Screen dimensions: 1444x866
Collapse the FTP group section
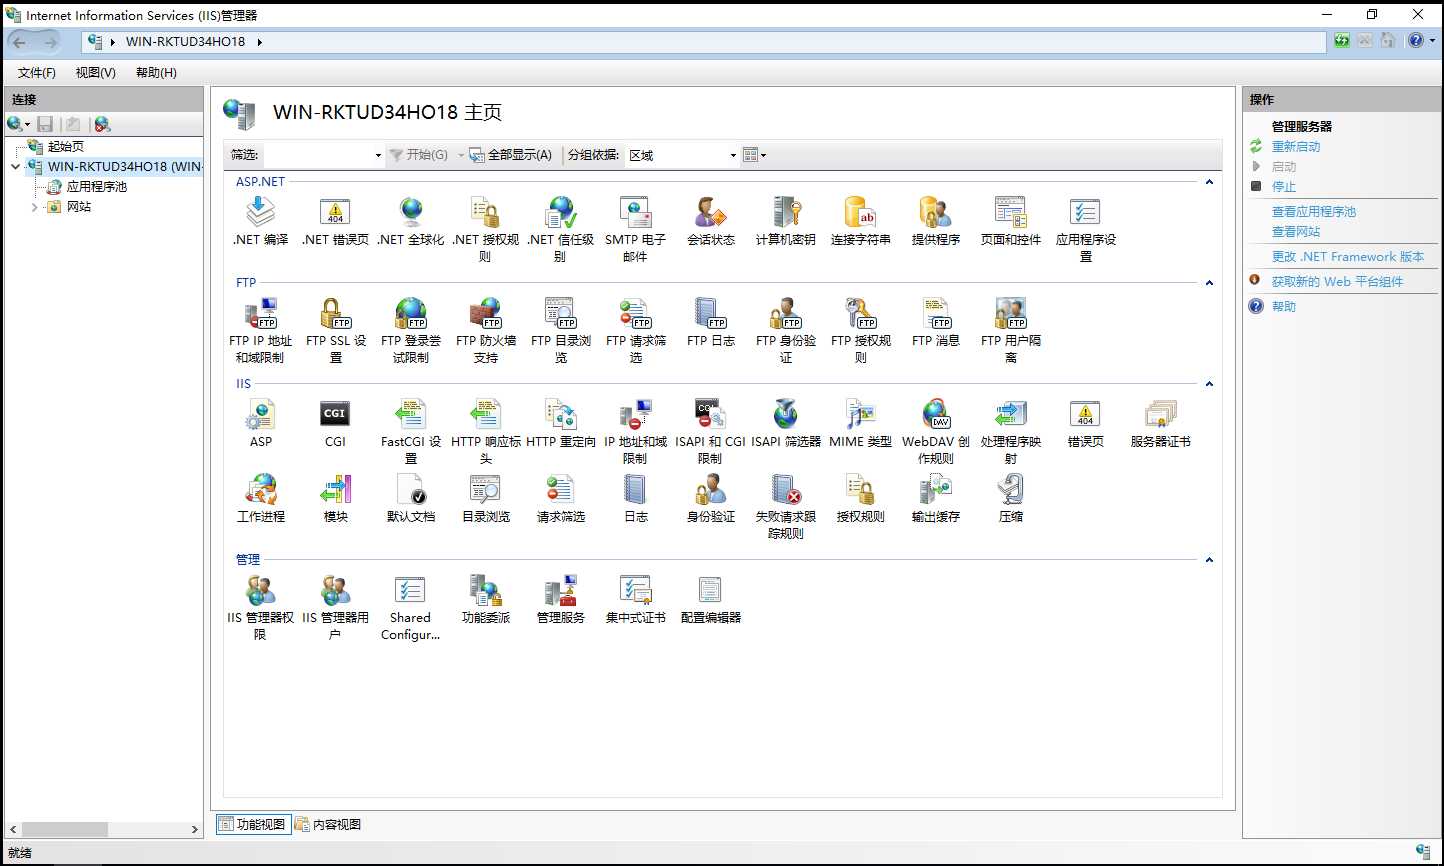(1209, 283)
